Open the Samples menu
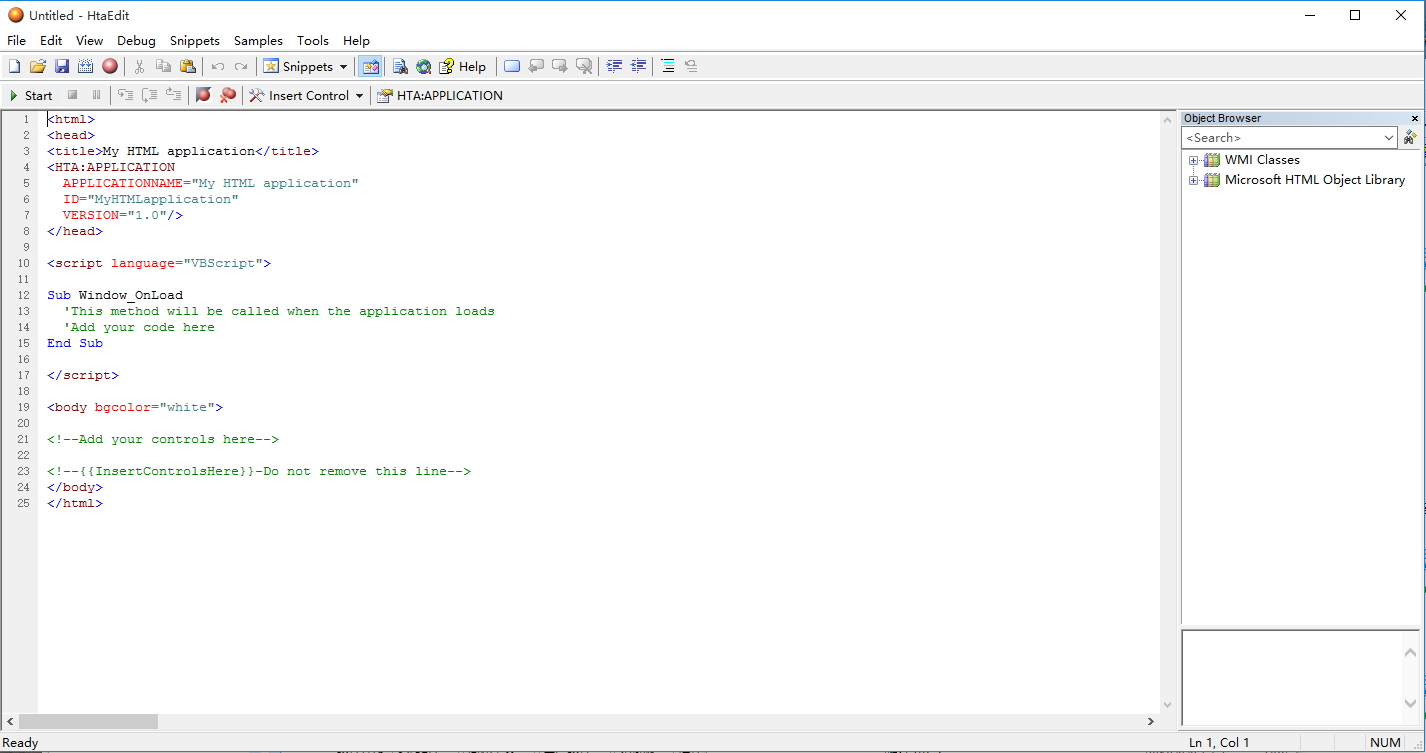Screen dimensions: 1426x753 [x=258, y=40]
